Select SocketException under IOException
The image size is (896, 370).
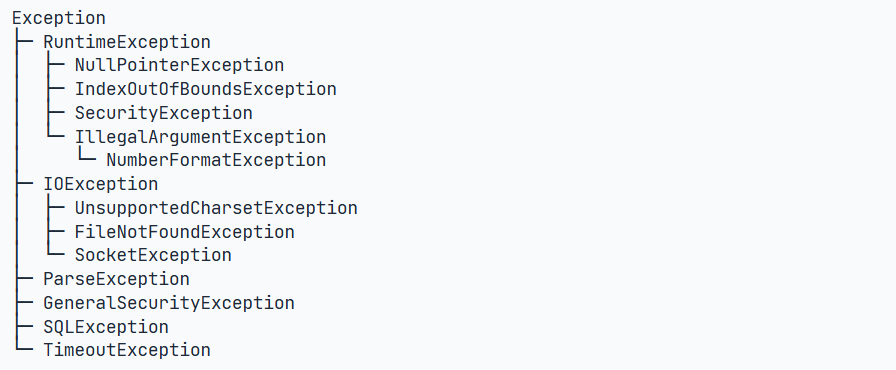[153, 255]
